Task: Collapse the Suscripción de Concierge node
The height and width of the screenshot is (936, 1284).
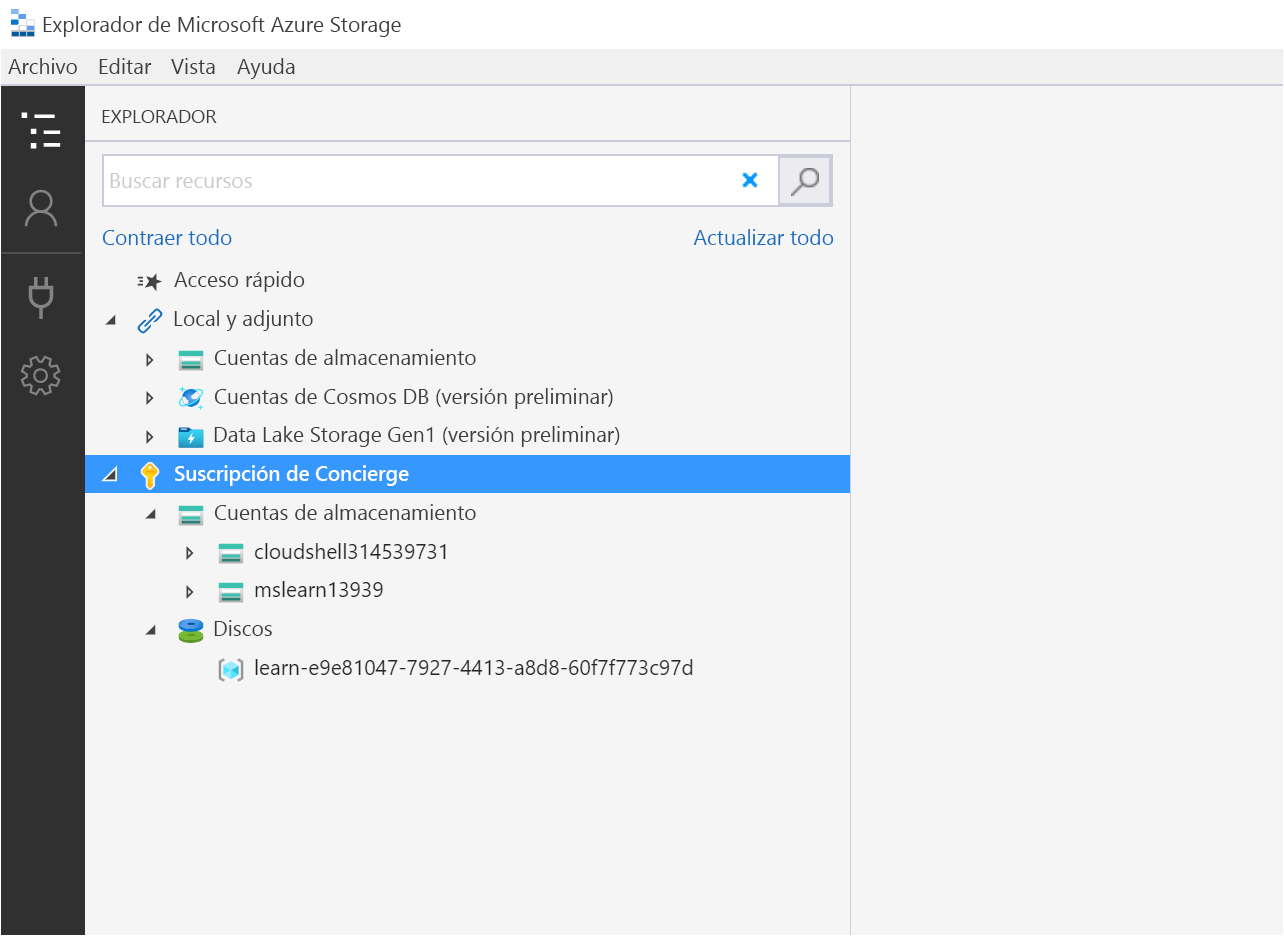Action: point(110,475)
